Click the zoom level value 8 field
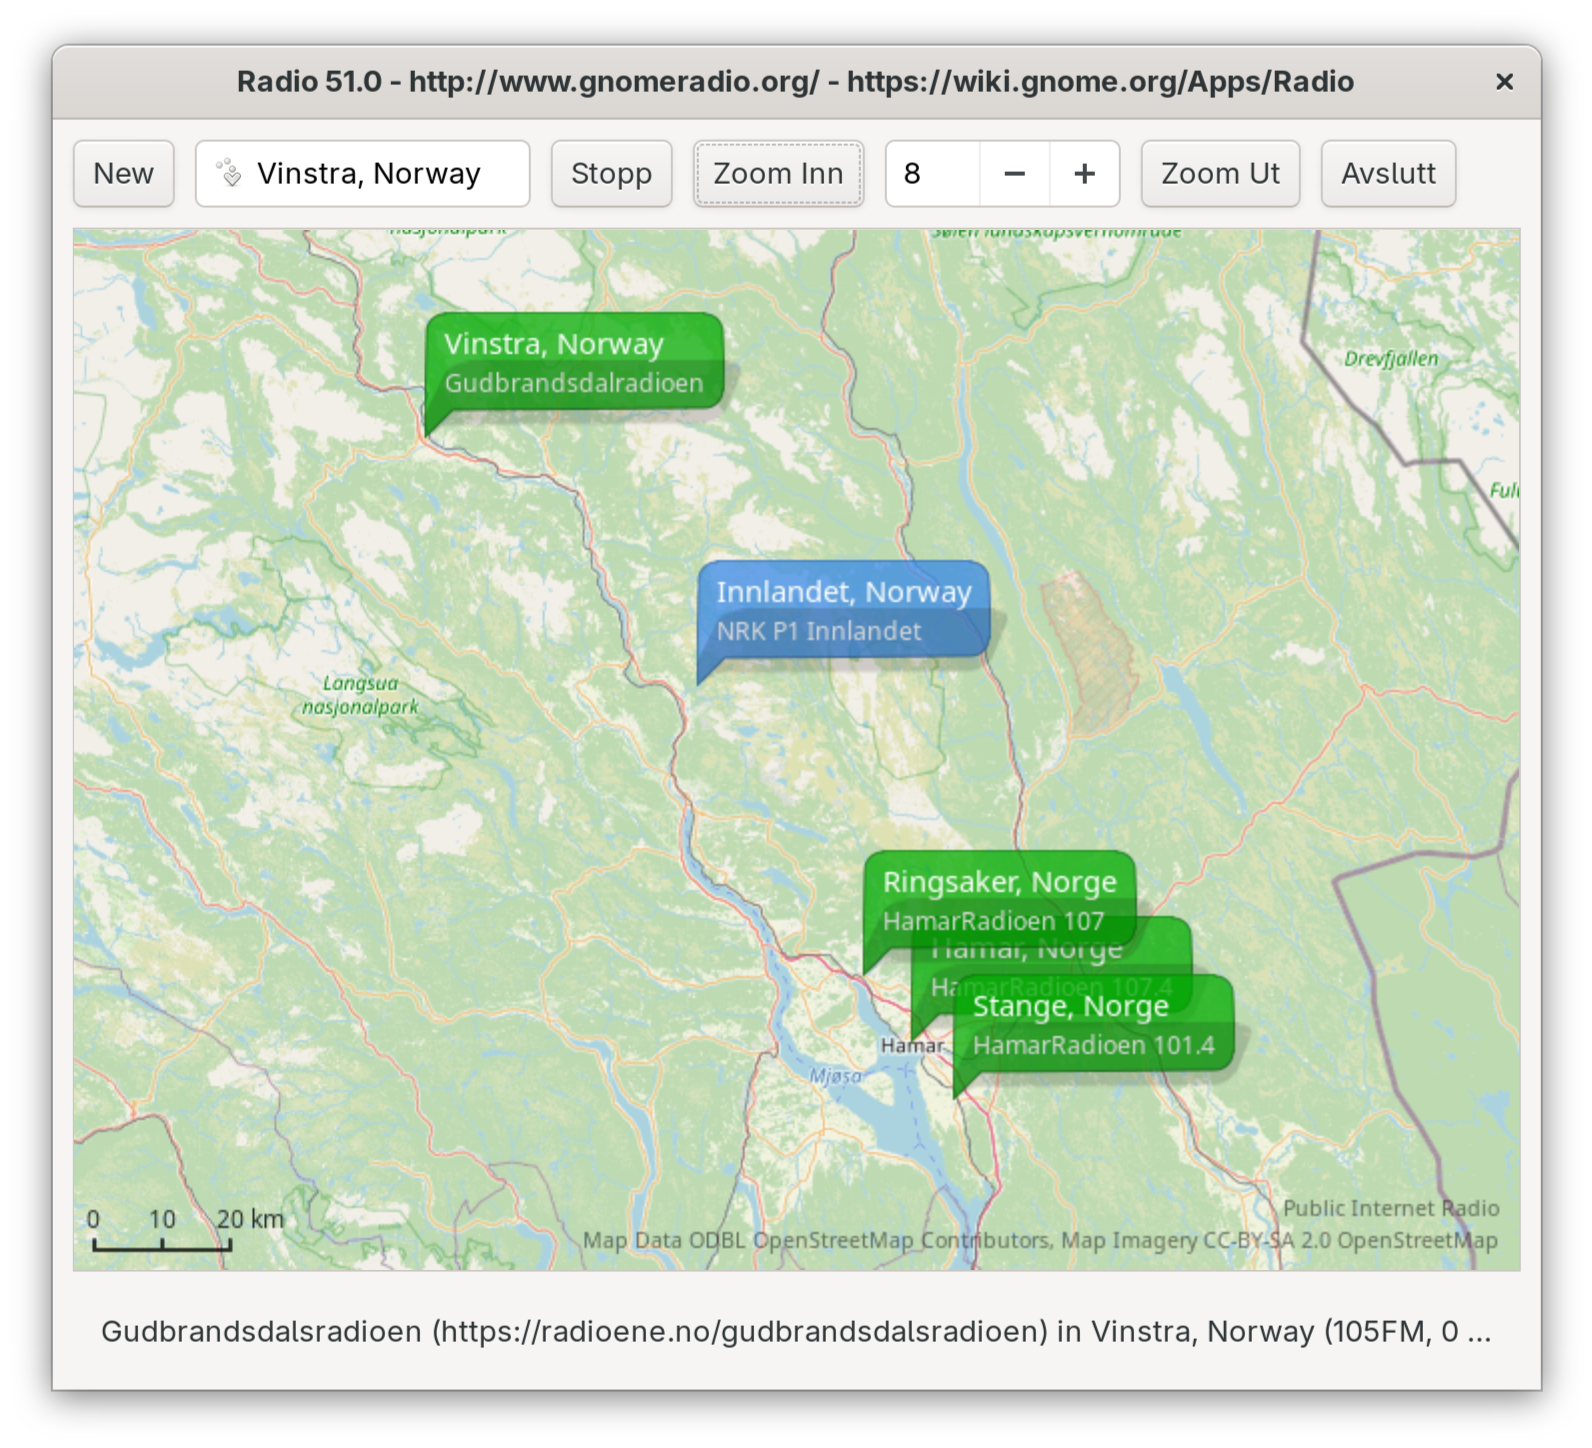This screenshot has height=1448, width=1592. pyautogui.click(x=932, y=174)
